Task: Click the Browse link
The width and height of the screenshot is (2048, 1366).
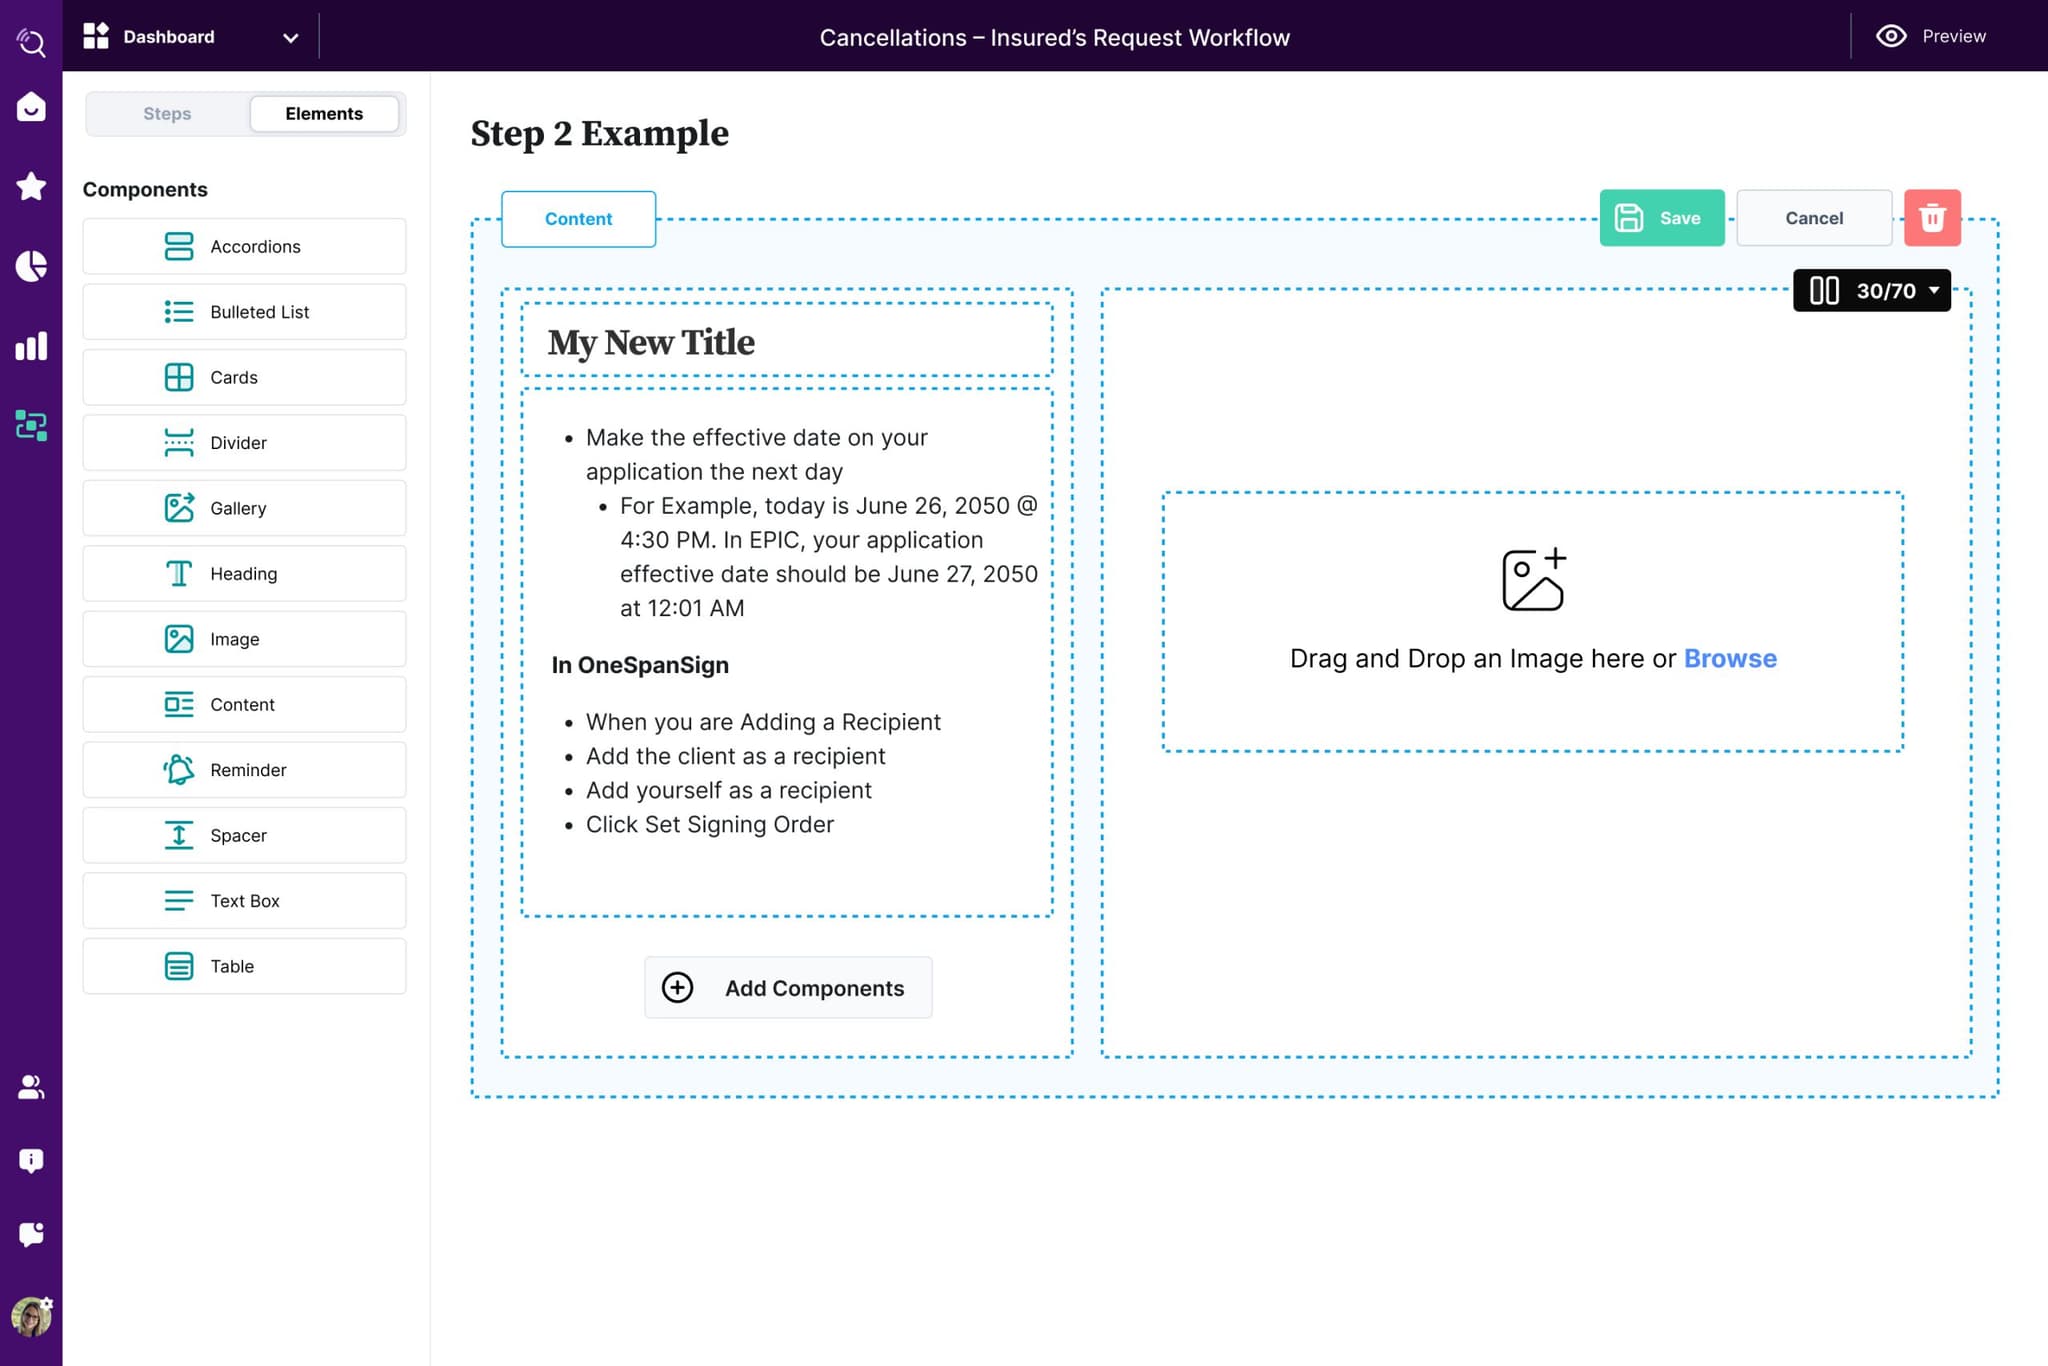Action: tap(1729, 658)
